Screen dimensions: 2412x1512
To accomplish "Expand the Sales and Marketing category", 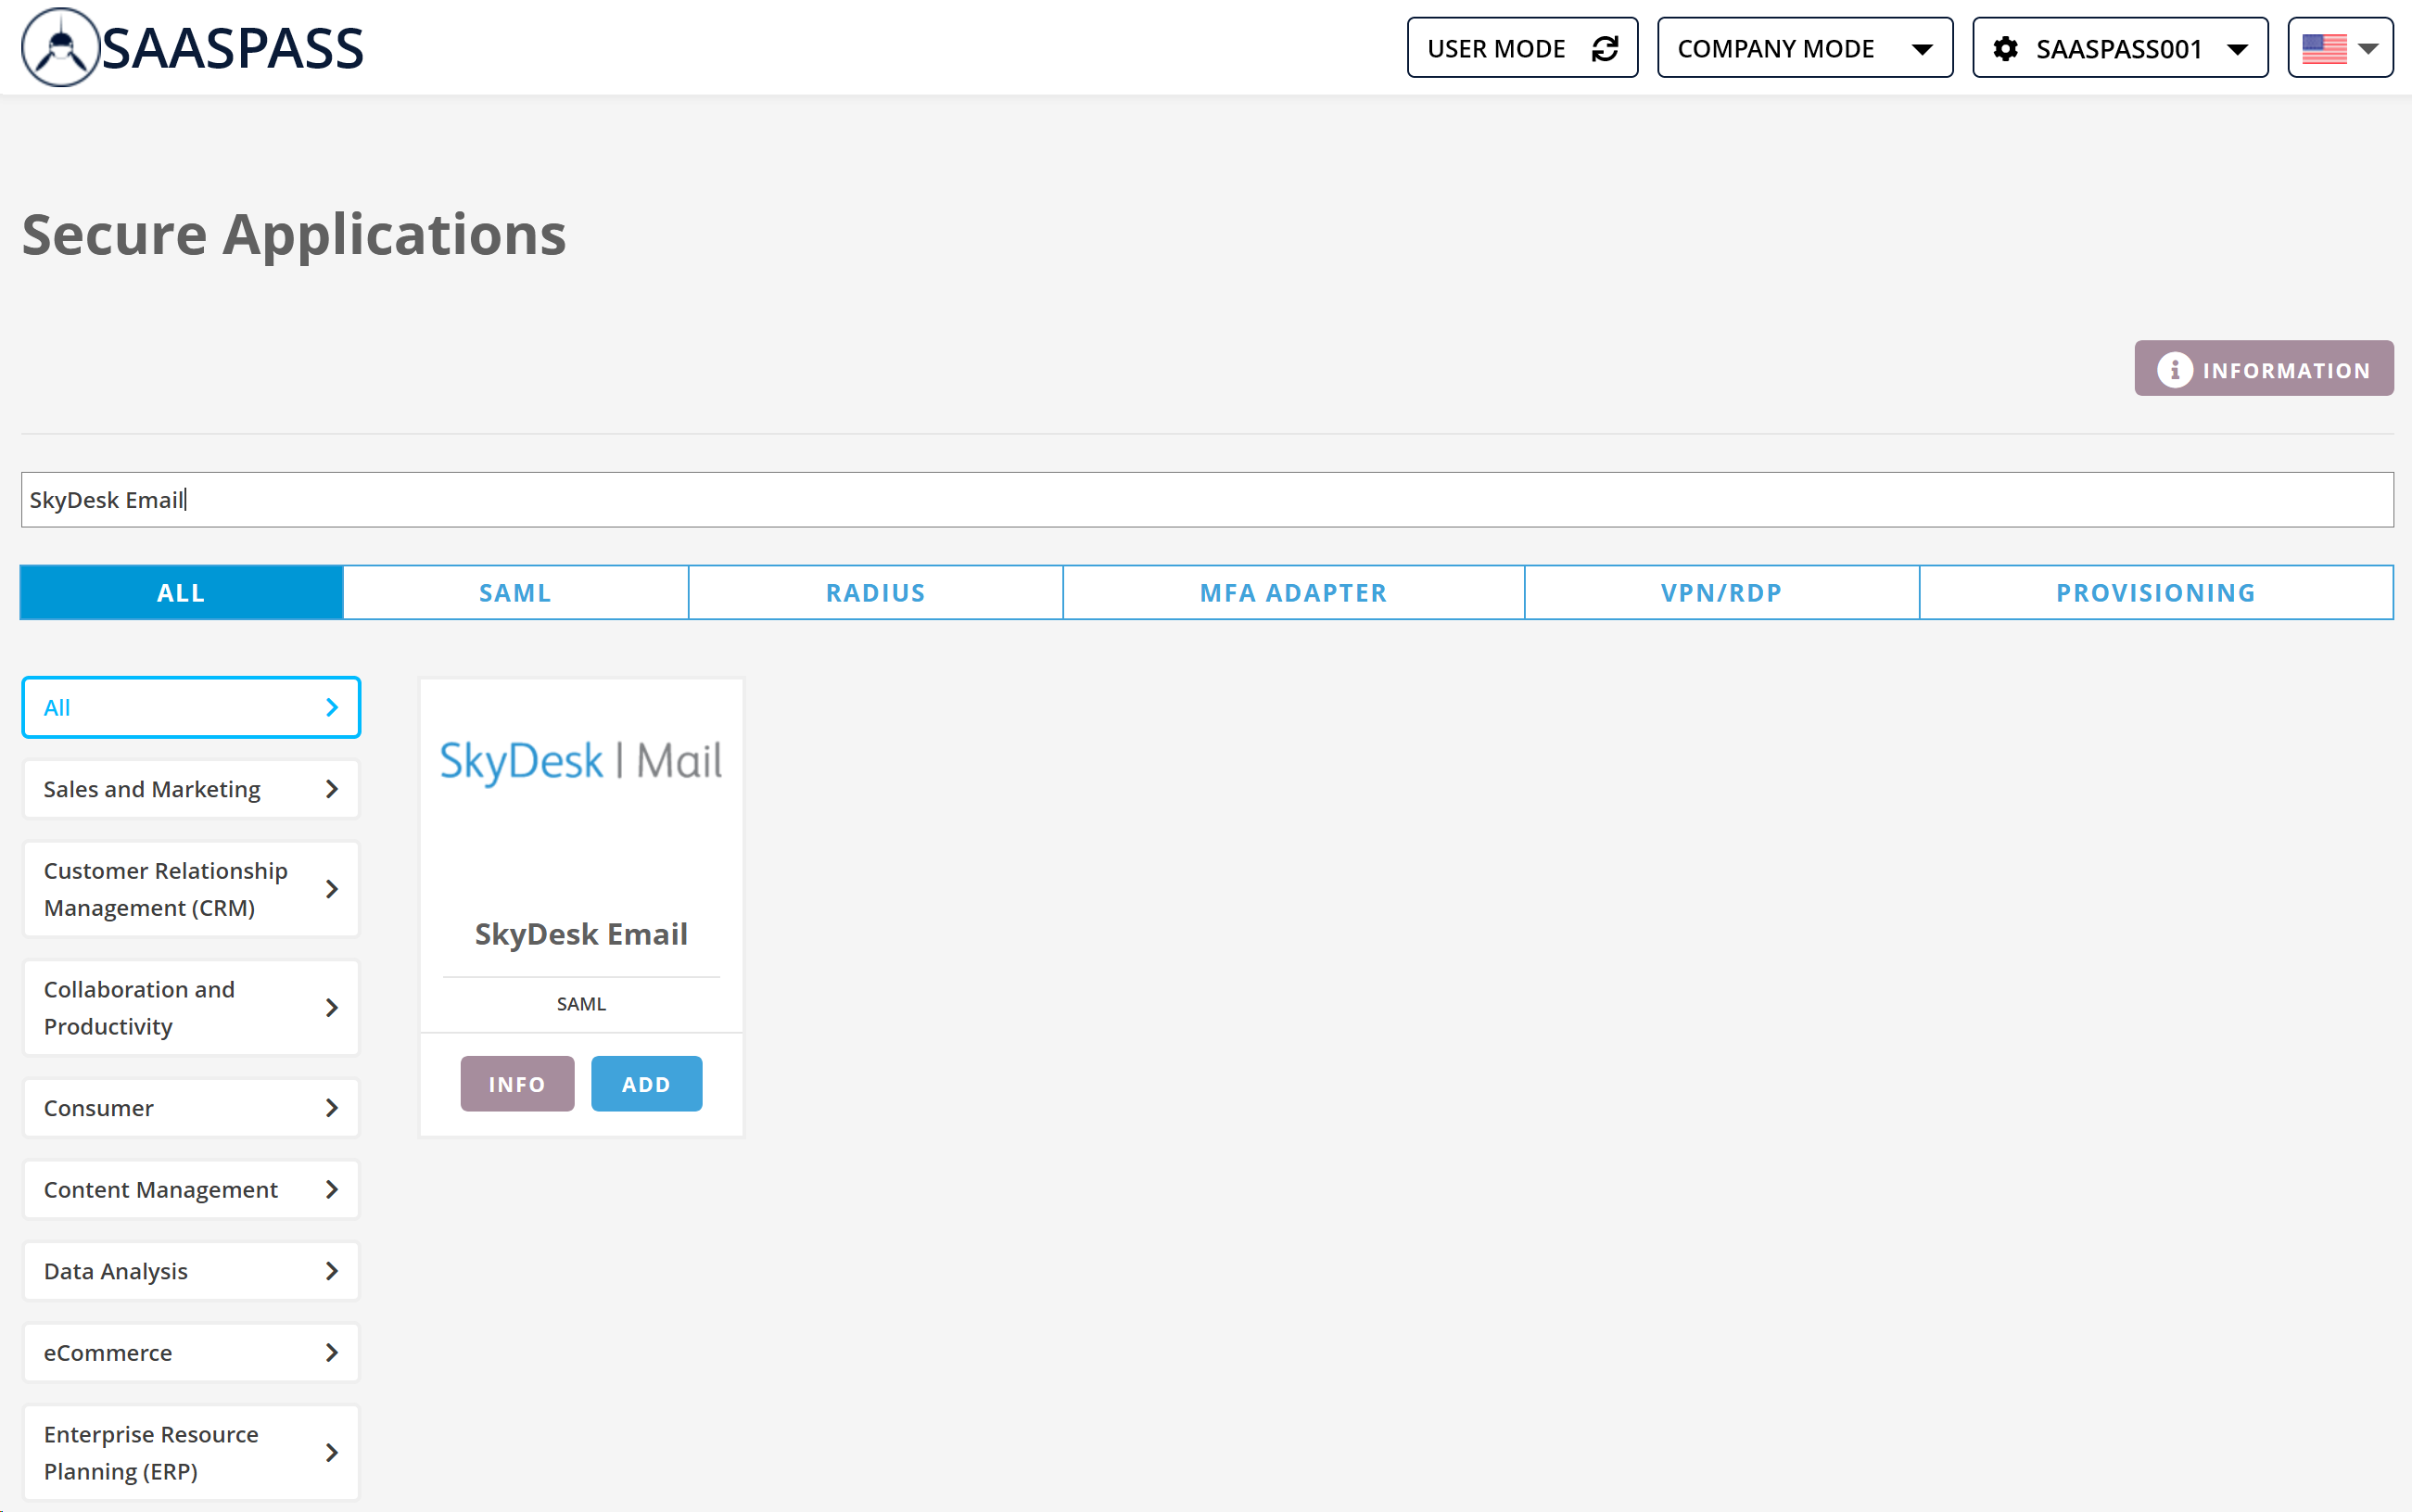I will (192, 789).
